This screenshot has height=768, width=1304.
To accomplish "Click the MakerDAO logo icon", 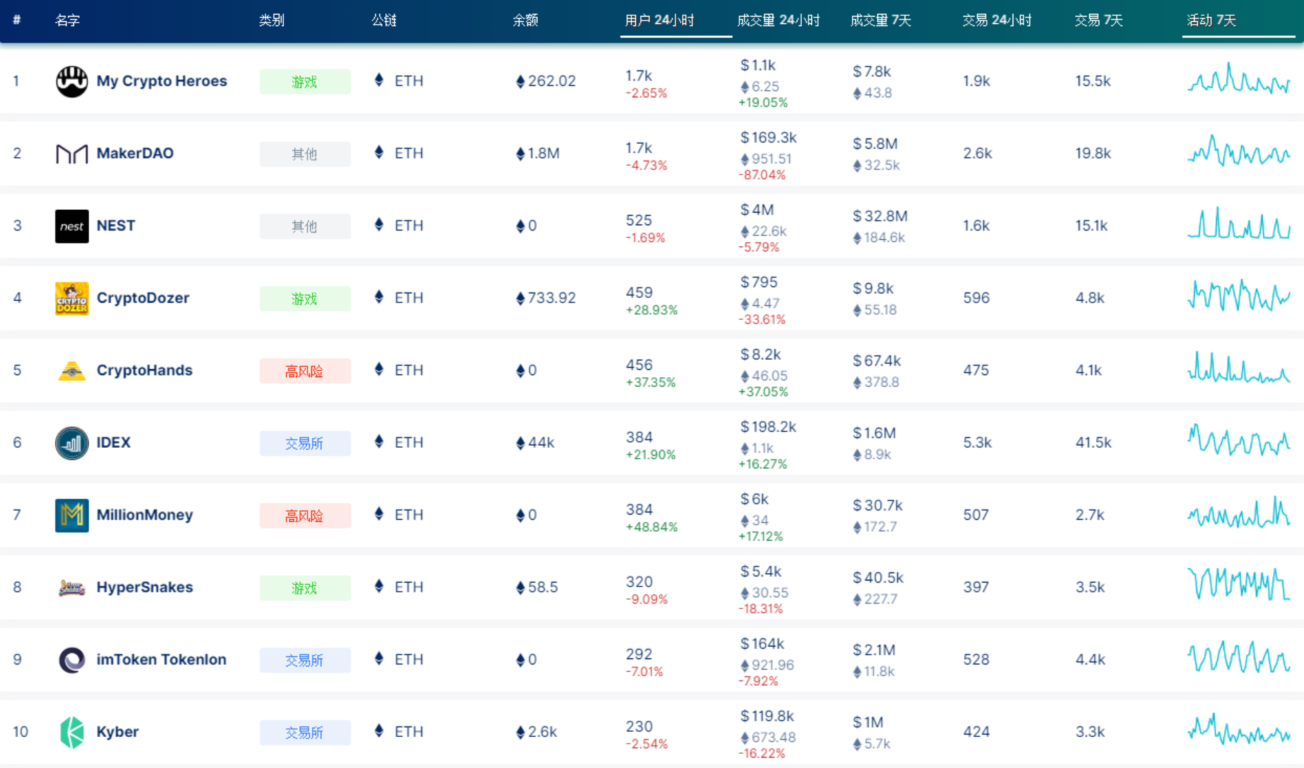I will [x=72, y=154].
